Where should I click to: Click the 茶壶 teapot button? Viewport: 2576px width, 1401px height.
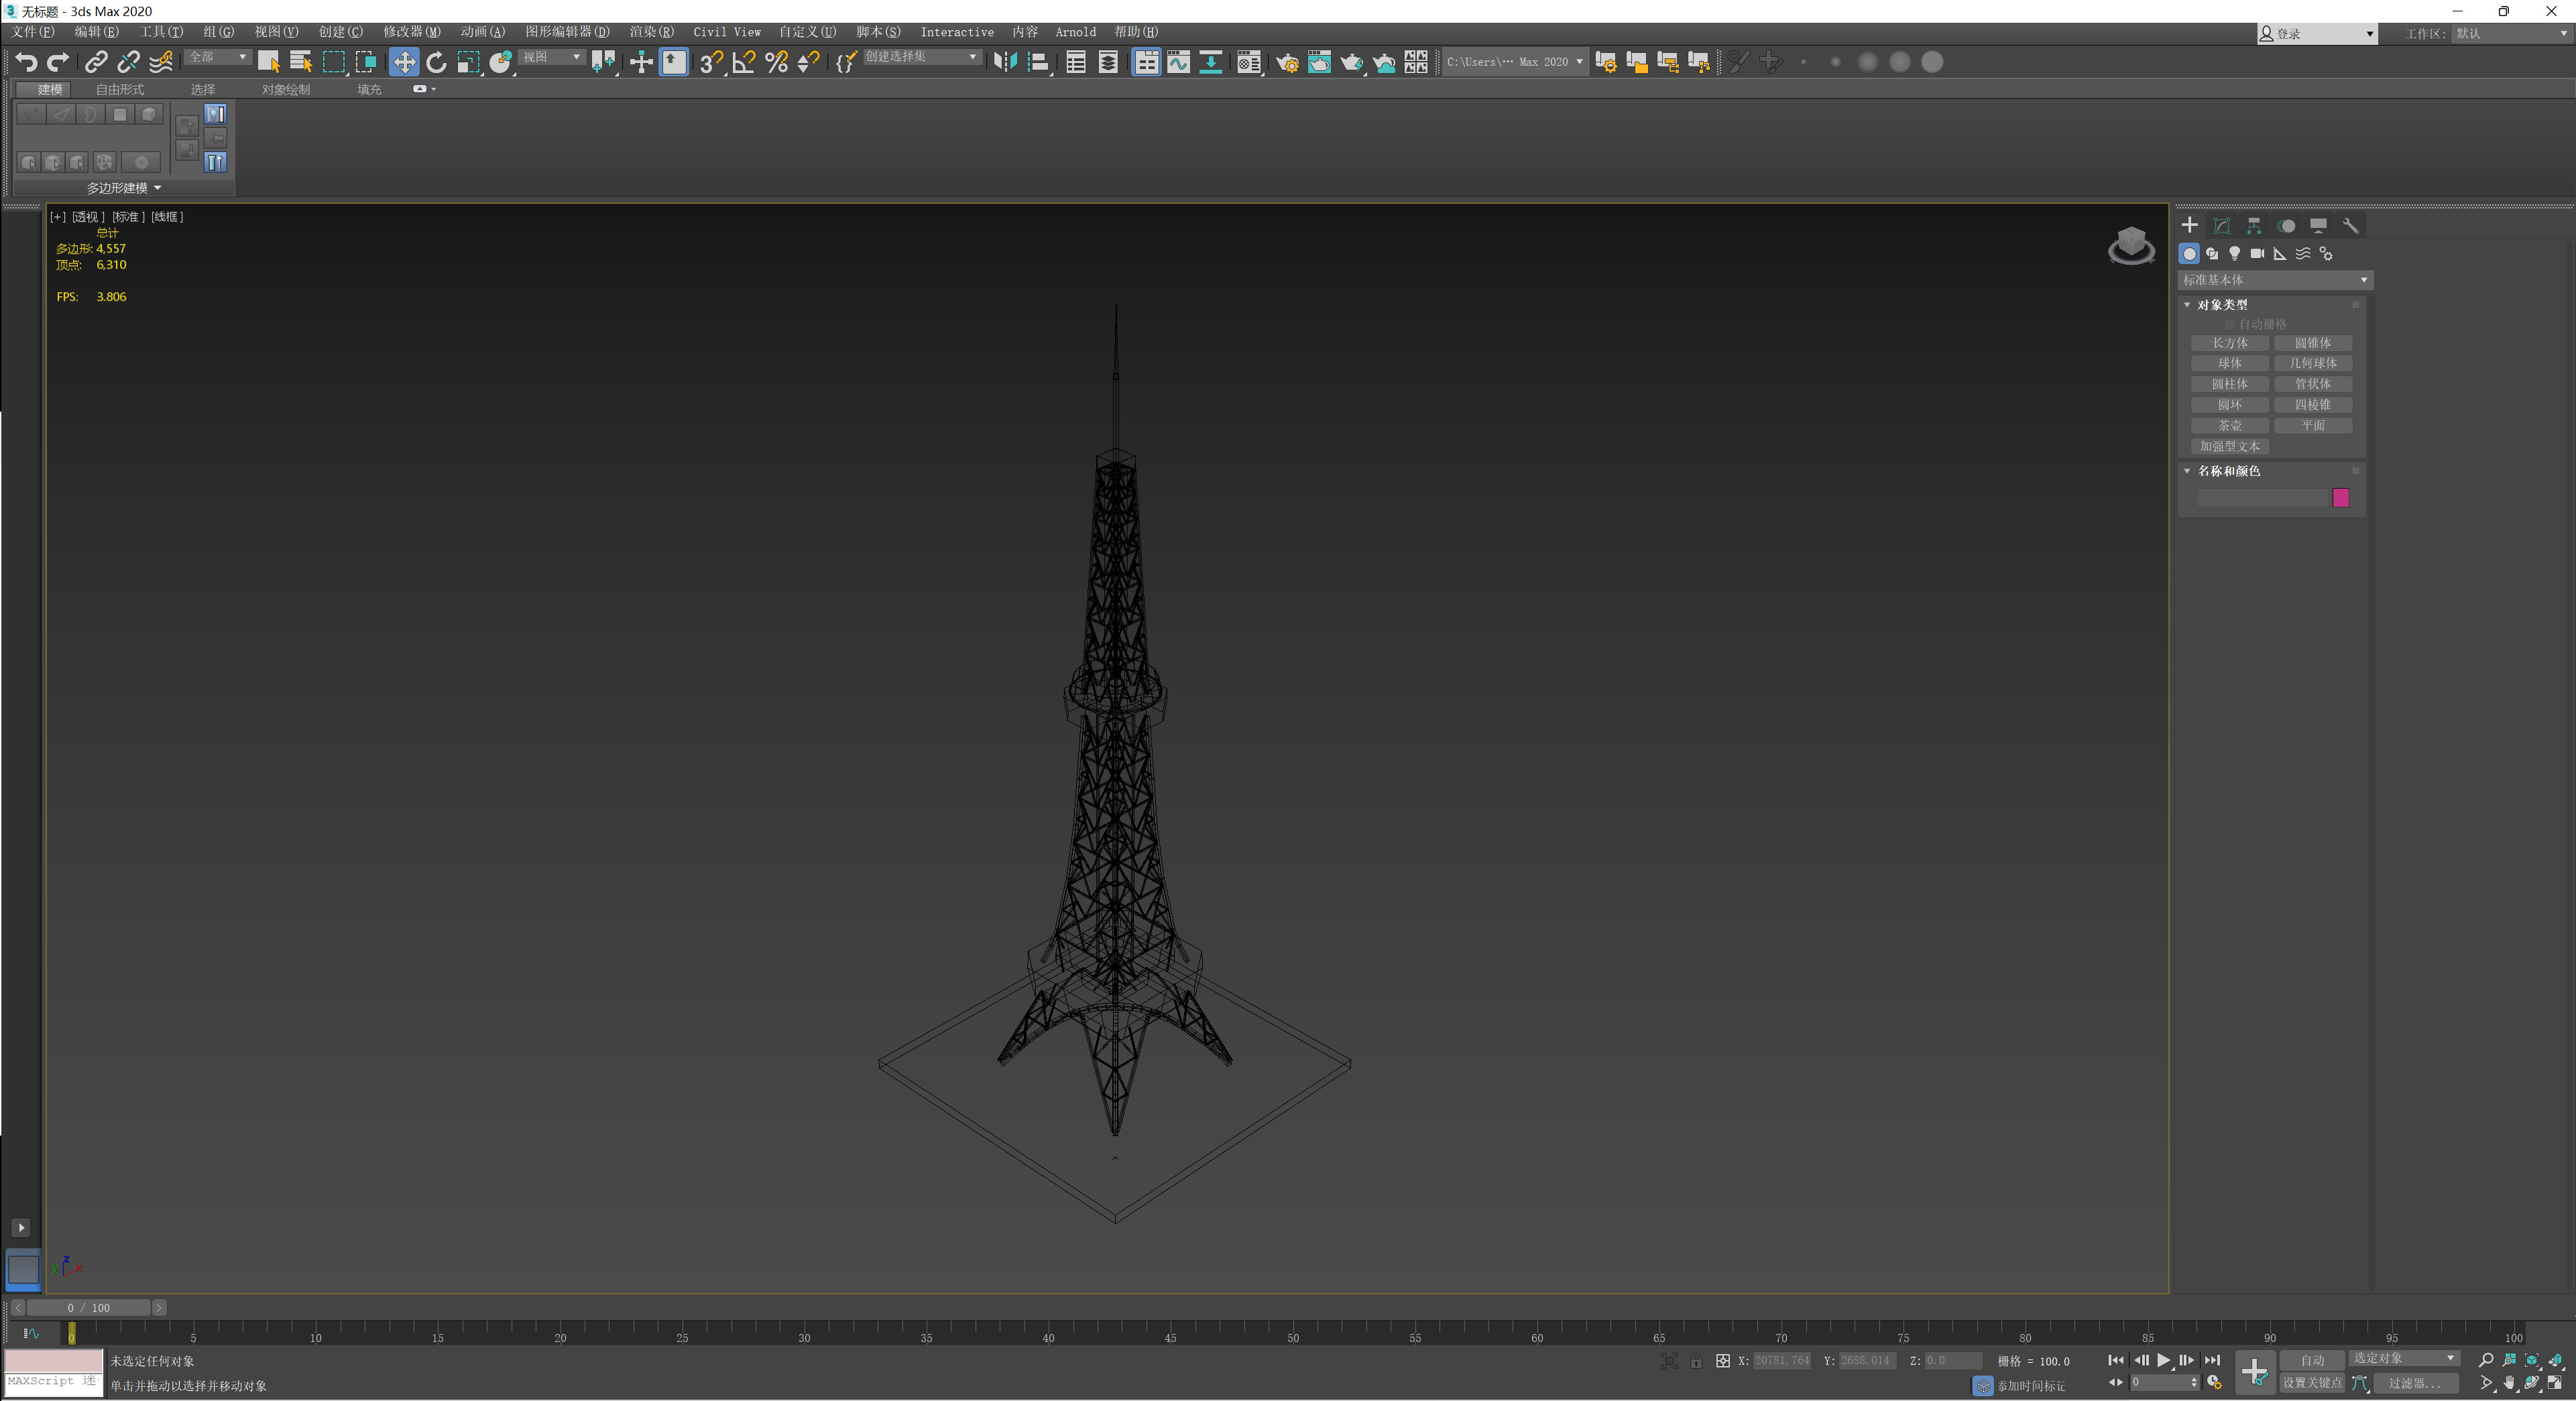(2229, 426)
